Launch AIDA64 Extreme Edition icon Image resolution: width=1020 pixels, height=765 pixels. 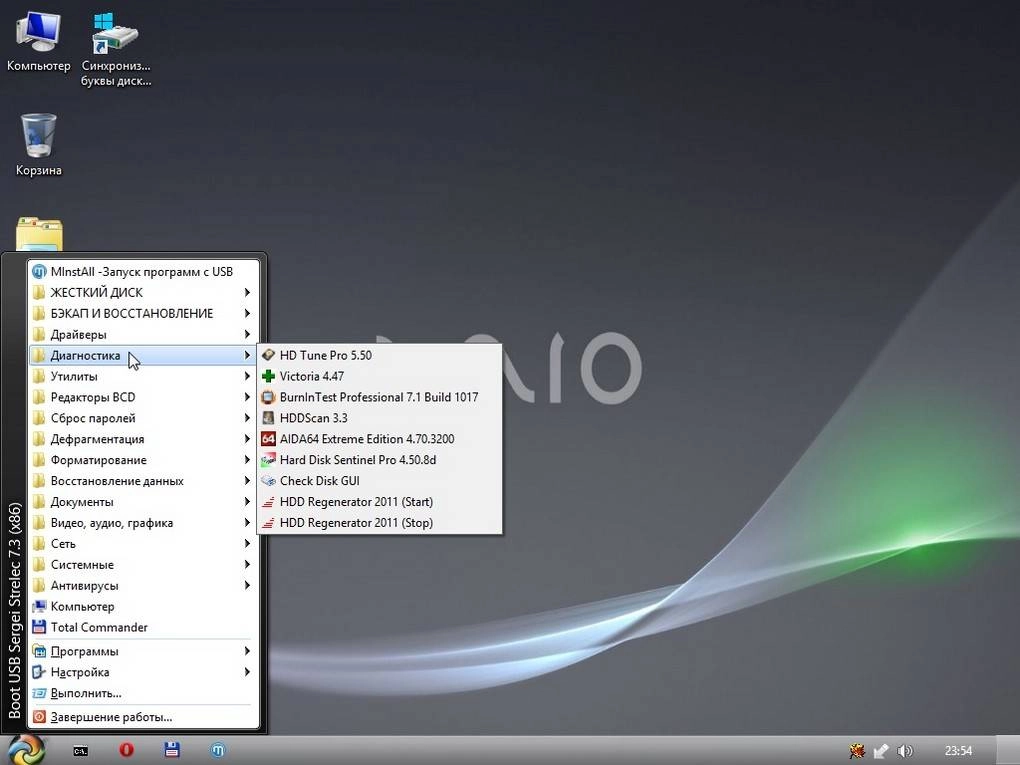tap(268, 438)
